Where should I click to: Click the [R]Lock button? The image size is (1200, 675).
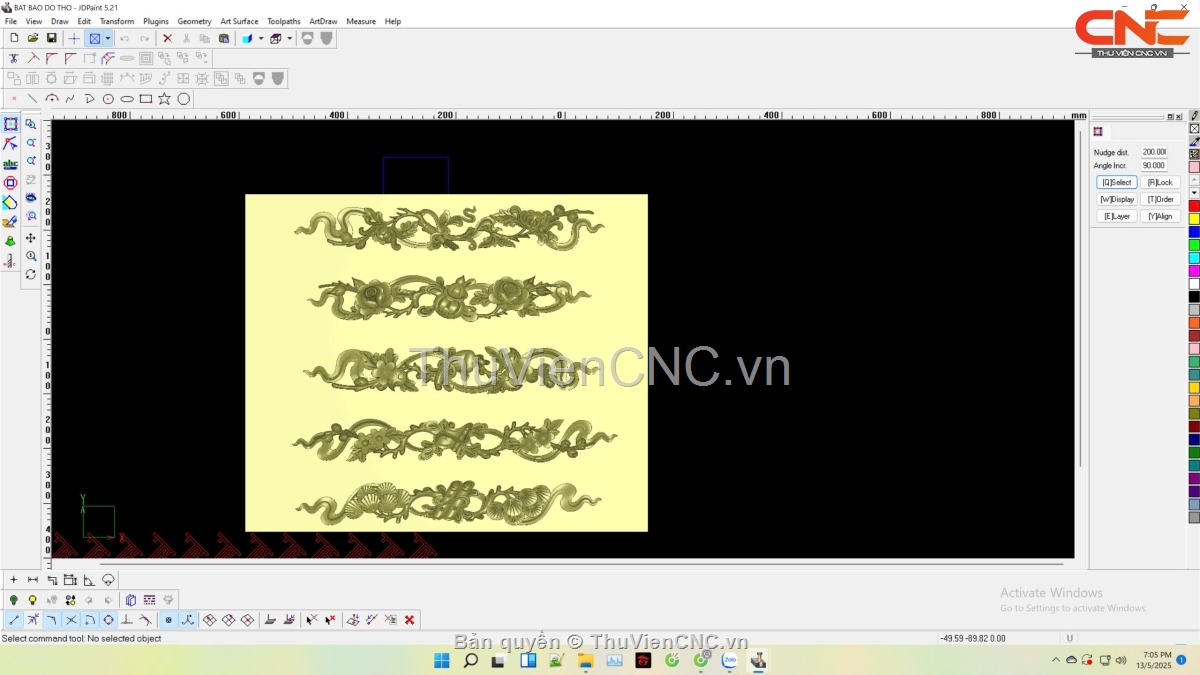[1160, 182]
